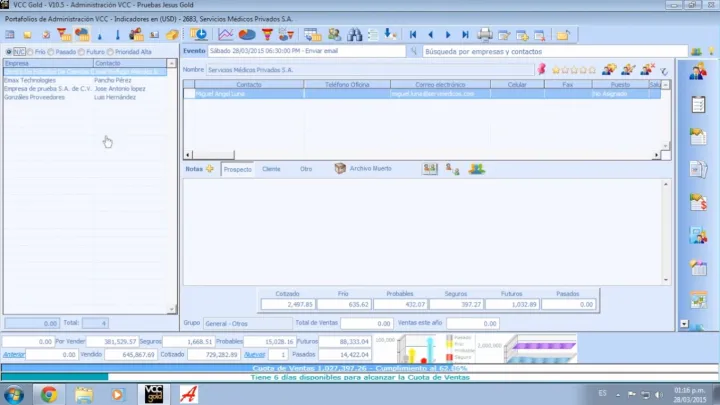Click the binoculars search icon in toolbar
This screenshot has height=405, width=720.
[x=354, y=35]
